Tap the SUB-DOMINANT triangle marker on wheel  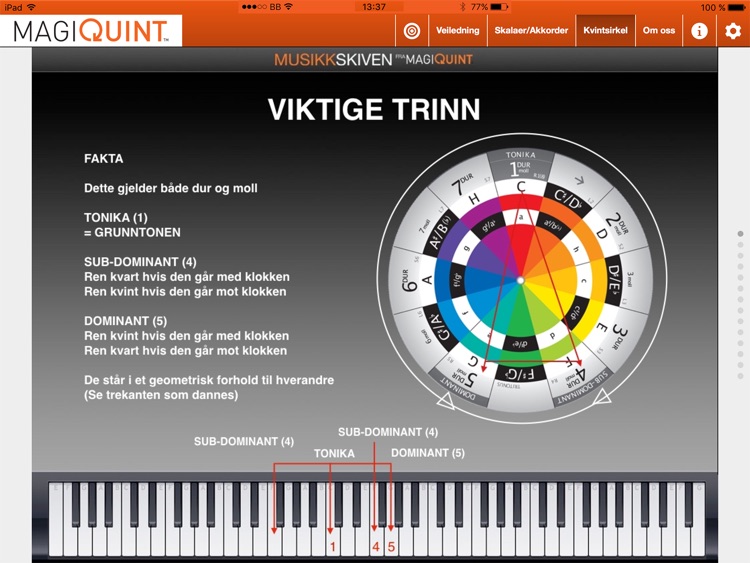pyautogui.click(x=601, y=397)
